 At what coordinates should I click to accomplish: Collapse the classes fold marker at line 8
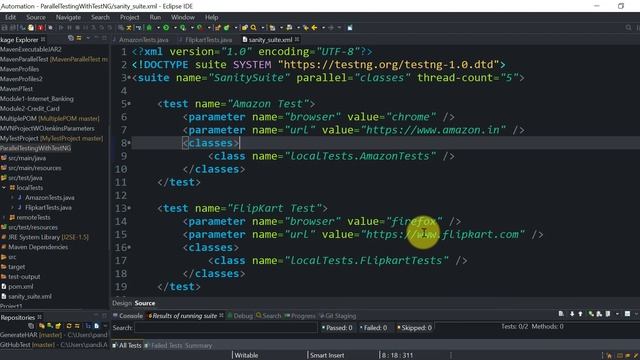click(x=129, y=143)
